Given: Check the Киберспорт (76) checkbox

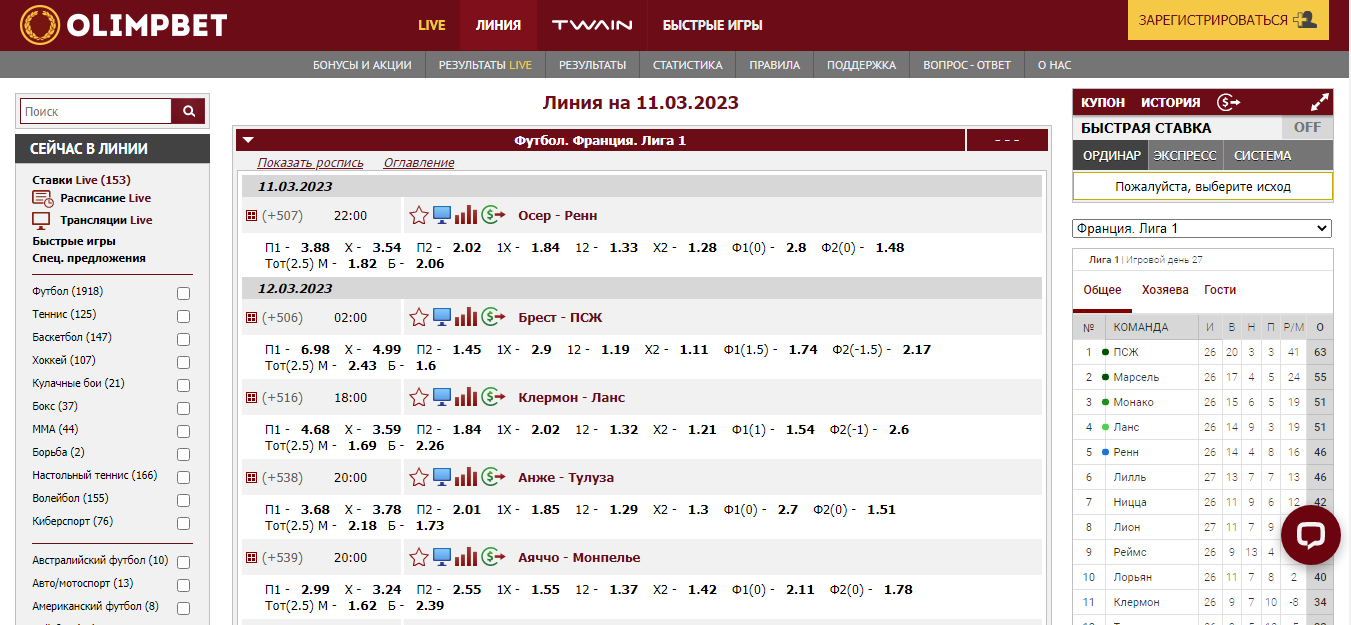Looking at the screenshot, I should click(183, 524).
